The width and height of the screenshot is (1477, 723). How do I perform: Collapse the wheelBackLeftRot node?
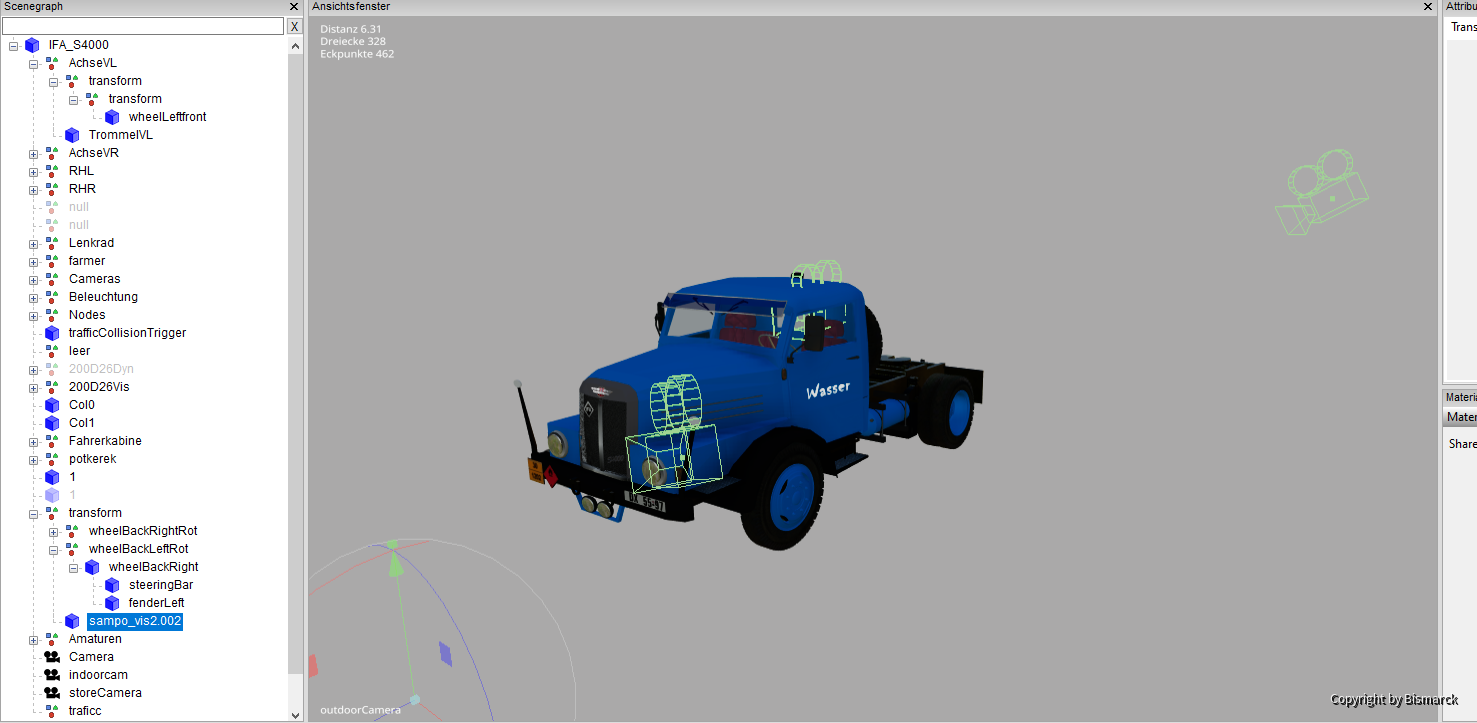coord(54,549)
